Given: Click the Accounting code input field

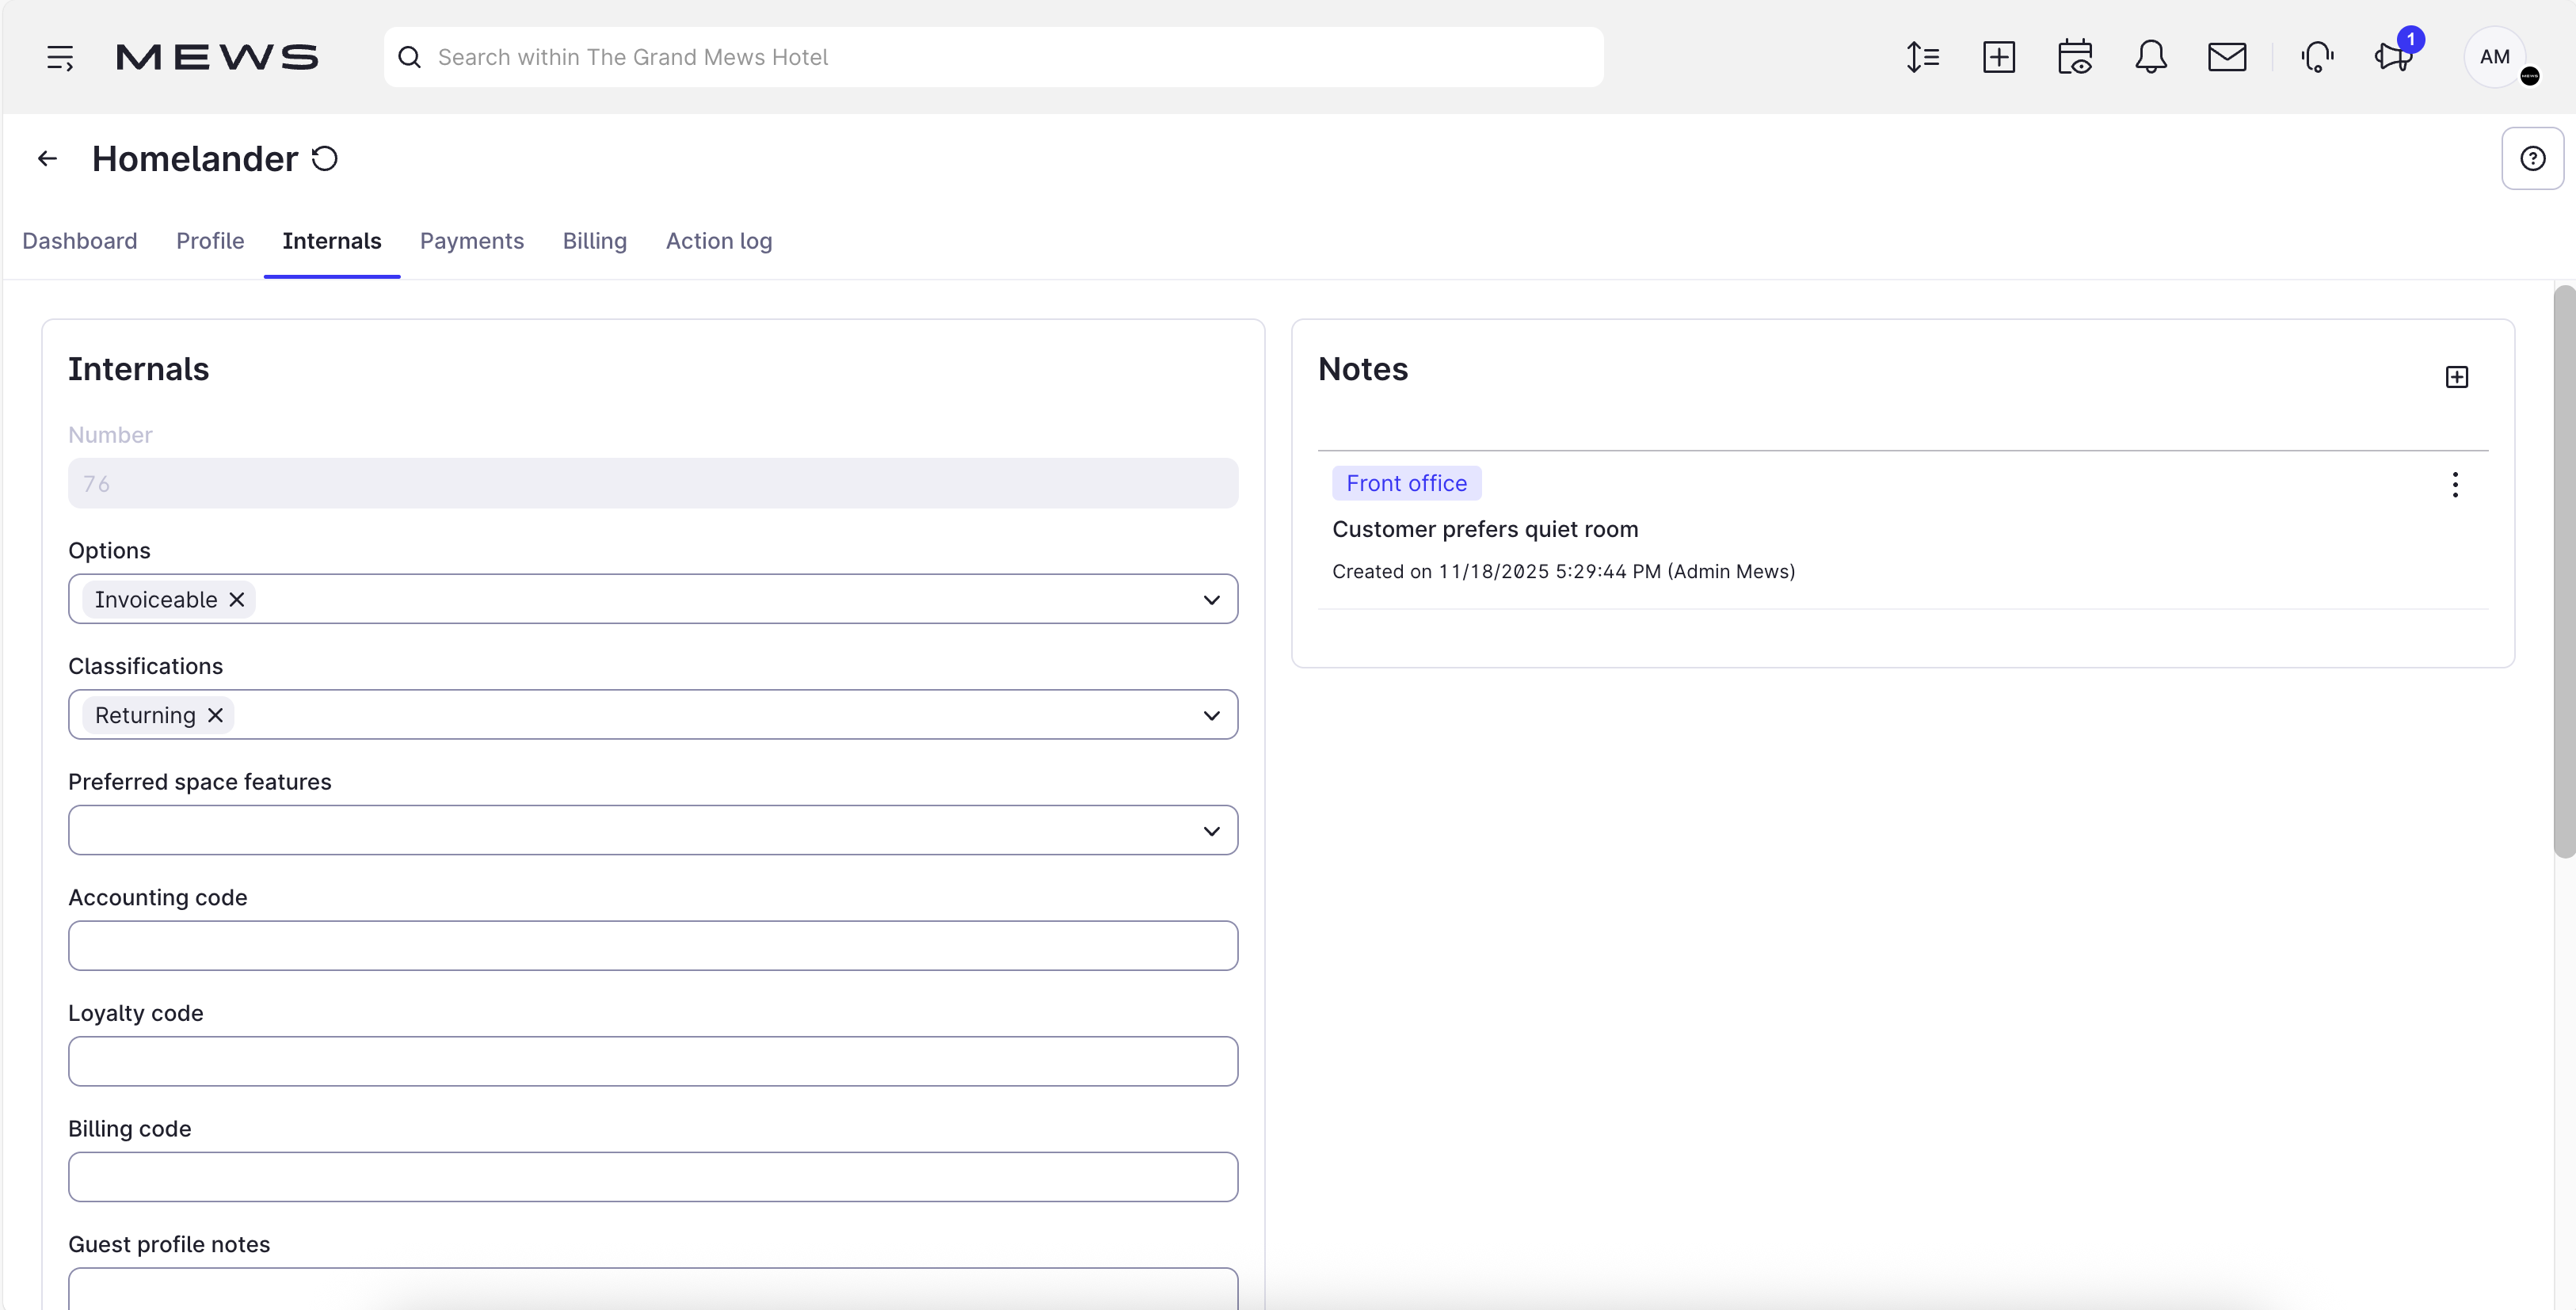Looking at the screenshot, I should click(x=653, y=946).
